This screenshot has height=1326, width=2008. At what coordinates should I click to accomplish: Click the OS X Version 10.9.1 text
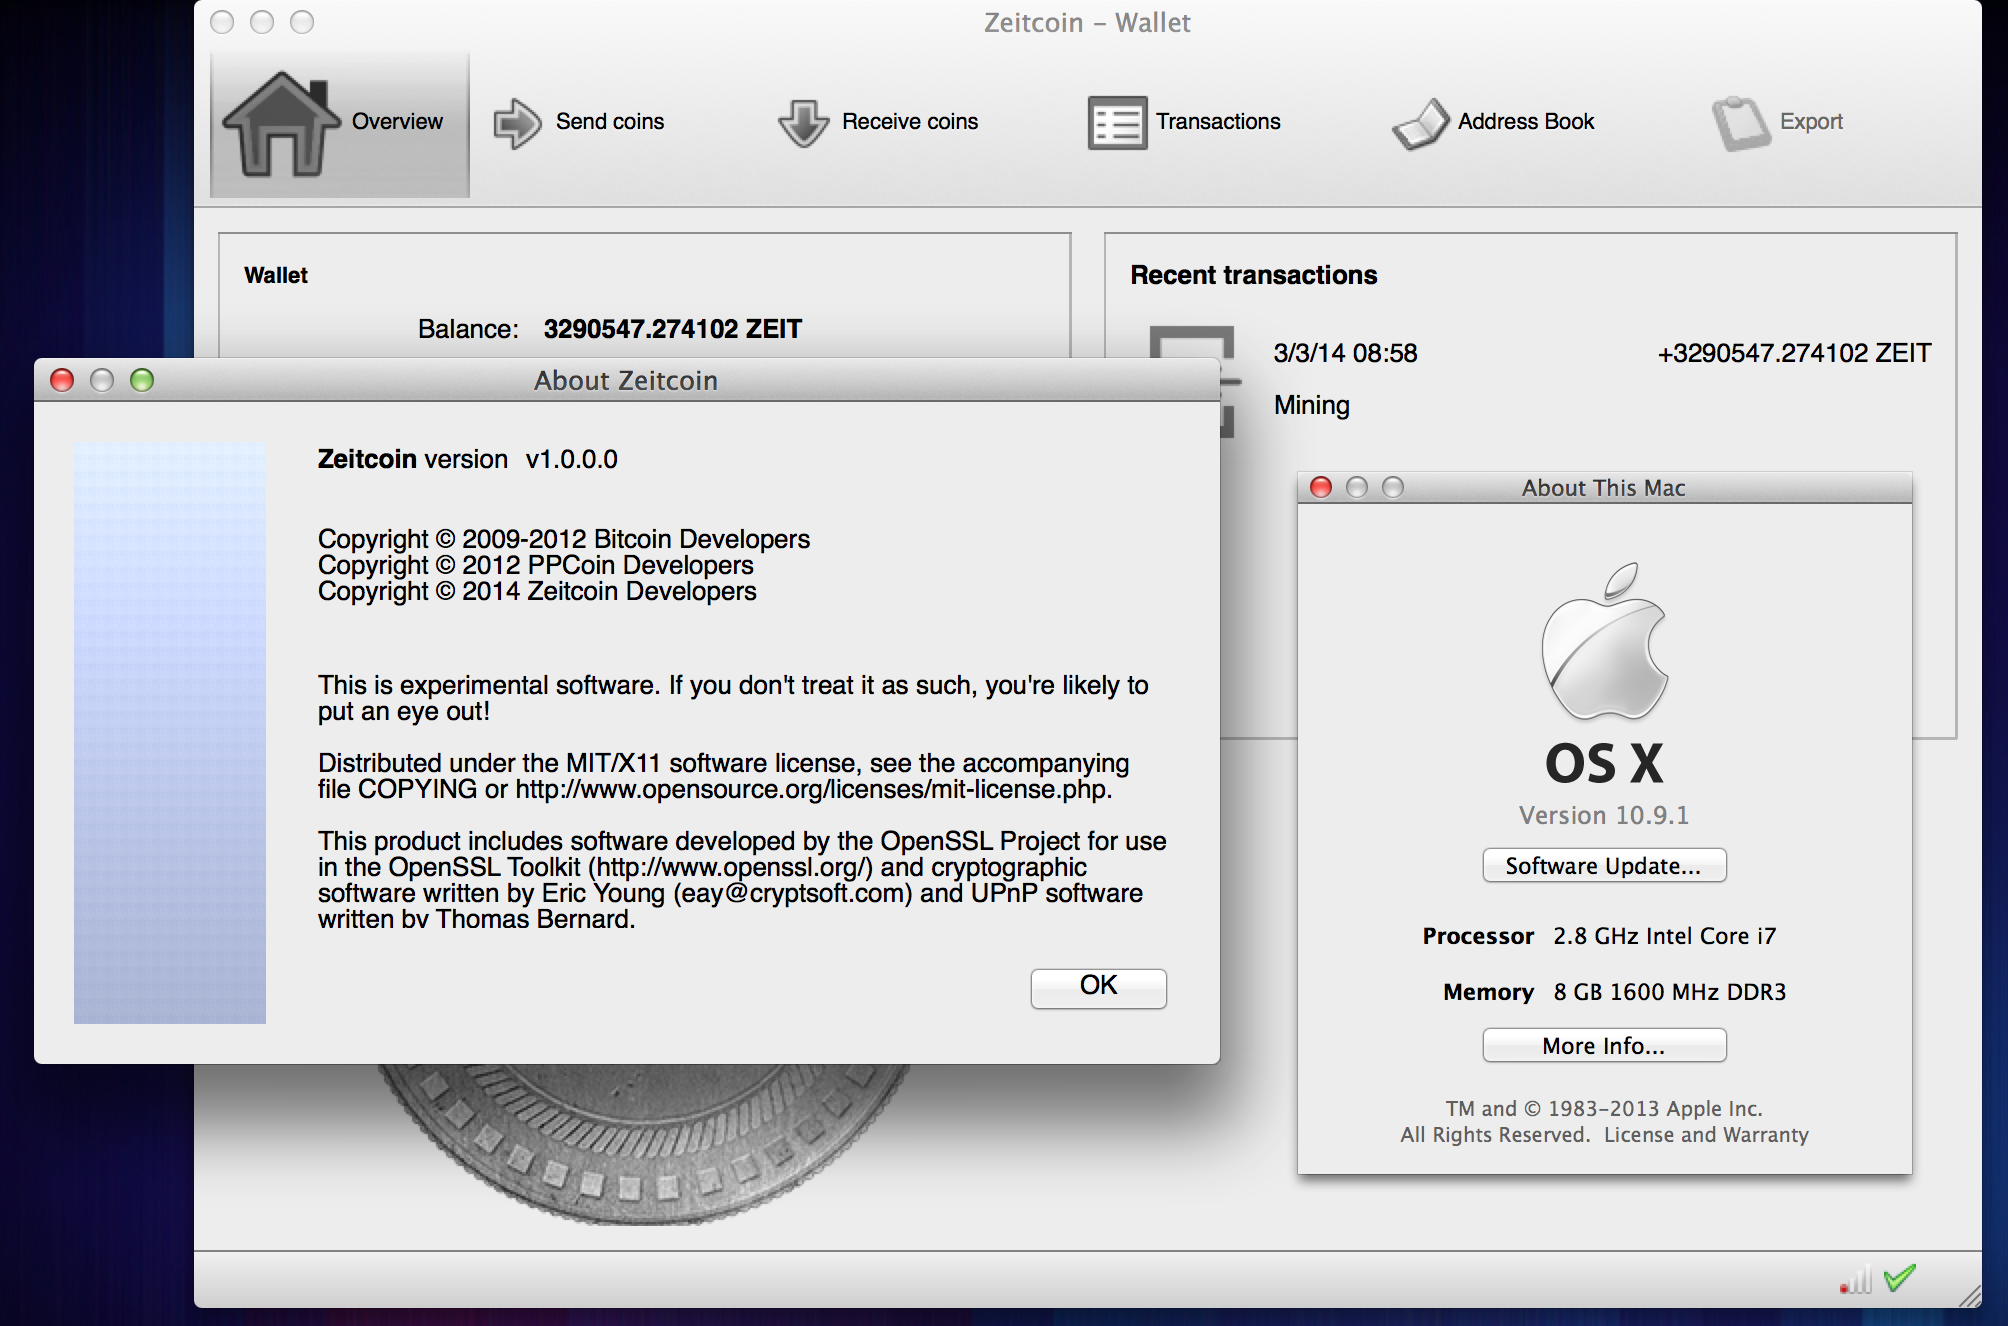tap(1604, 816)
